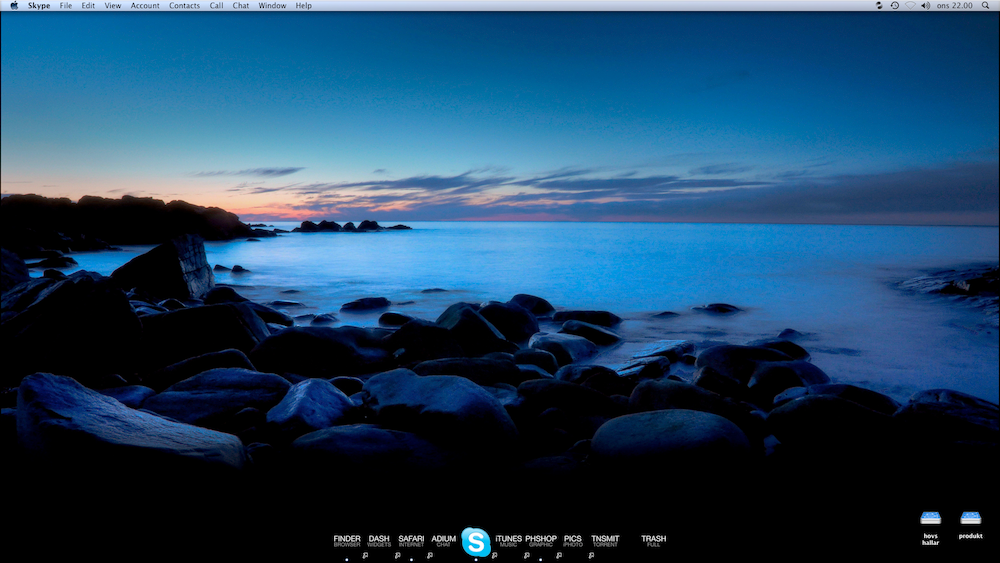Open Dash widgets in the dock
The height and width of the screenshot is (563, 1000).
click(x=379, y=540)
